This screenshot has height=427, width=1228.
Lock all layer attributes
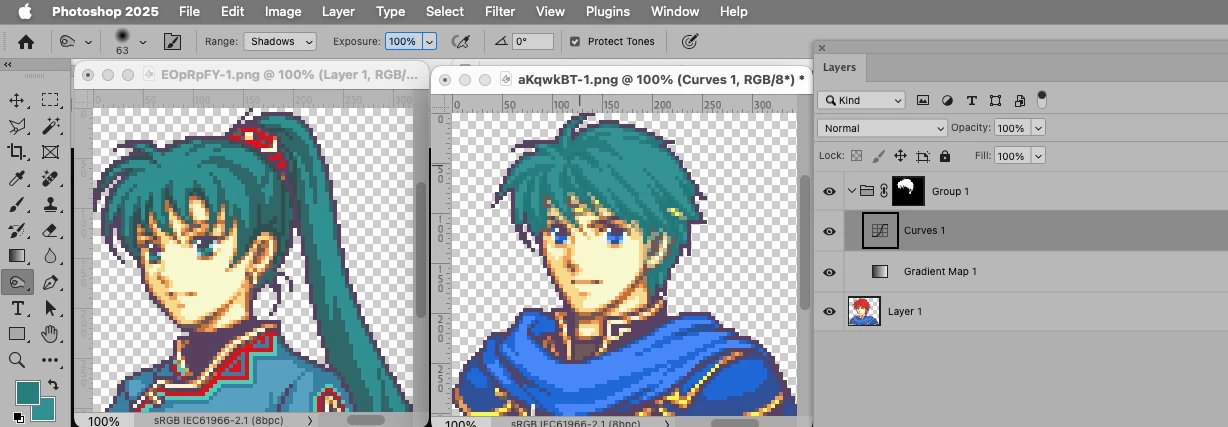tap(944, 156)
